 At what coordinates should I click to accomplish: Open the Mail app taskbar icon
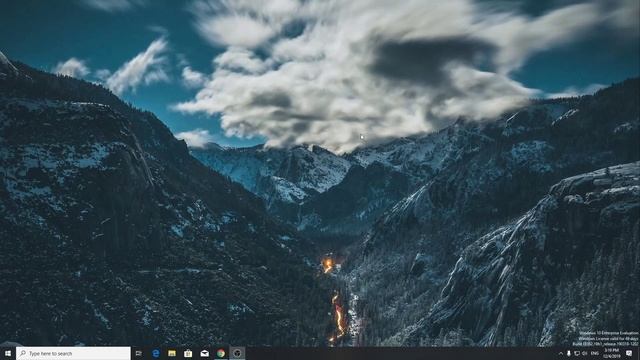pyautogui.click(x=204, y=353)
